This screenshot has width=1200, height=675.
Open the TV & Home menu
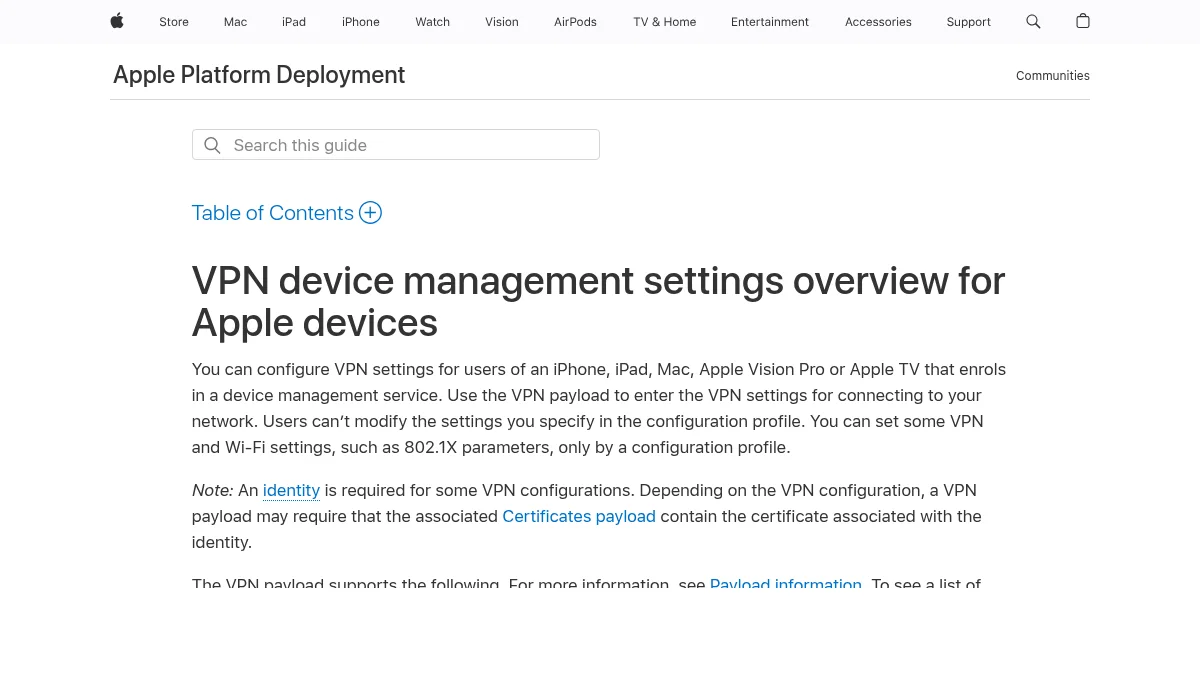[664, 22]
